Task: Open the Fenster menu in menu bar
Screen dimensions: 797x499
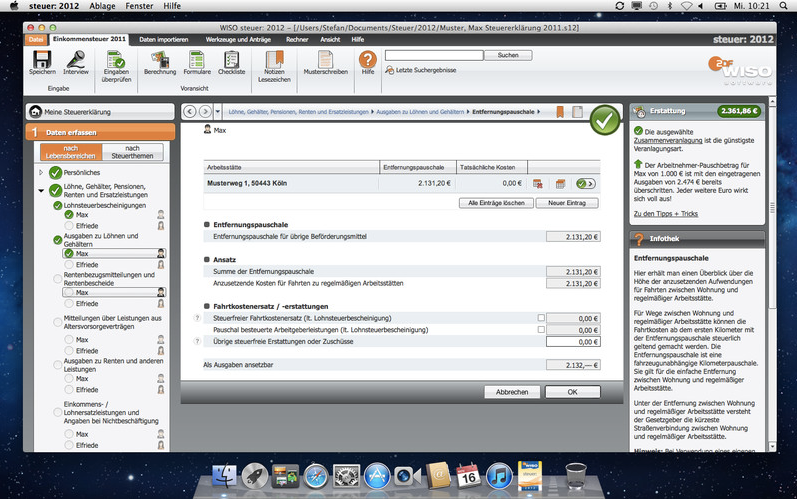Action: [139, 6]
